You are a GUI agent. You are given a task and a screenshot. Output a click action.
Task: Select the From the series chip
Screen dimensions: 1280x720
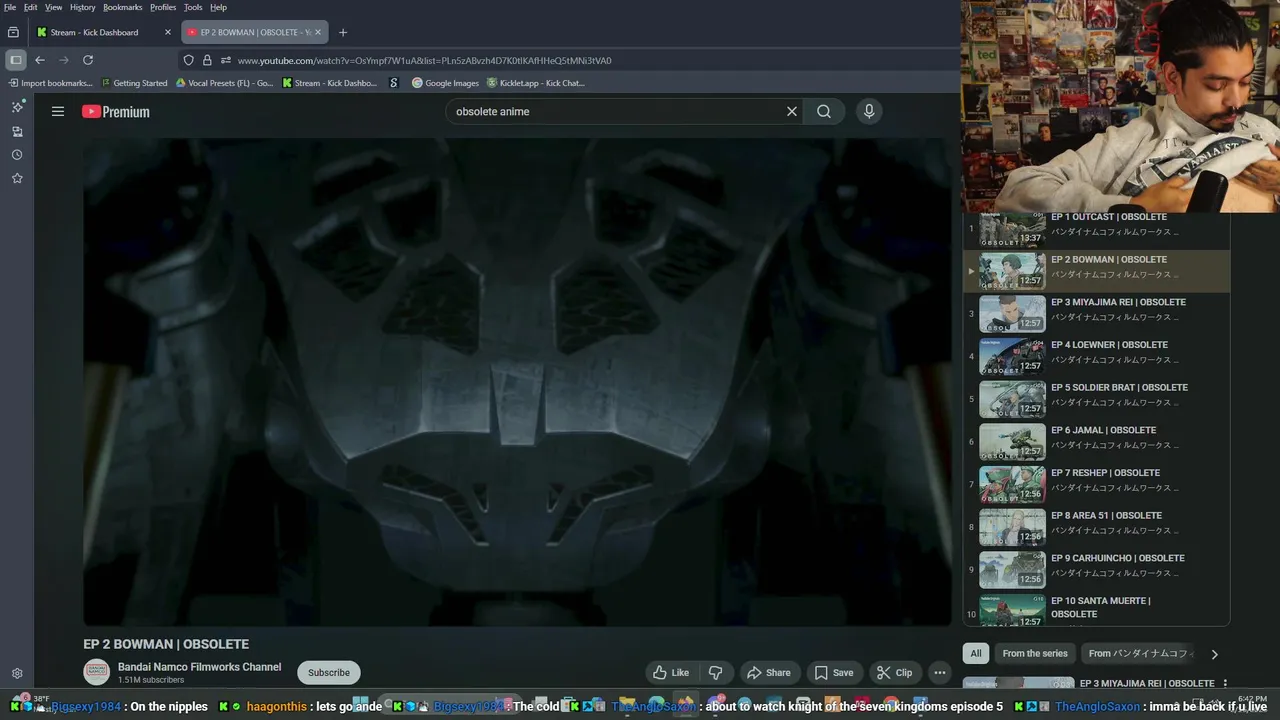click(1035, 653)
